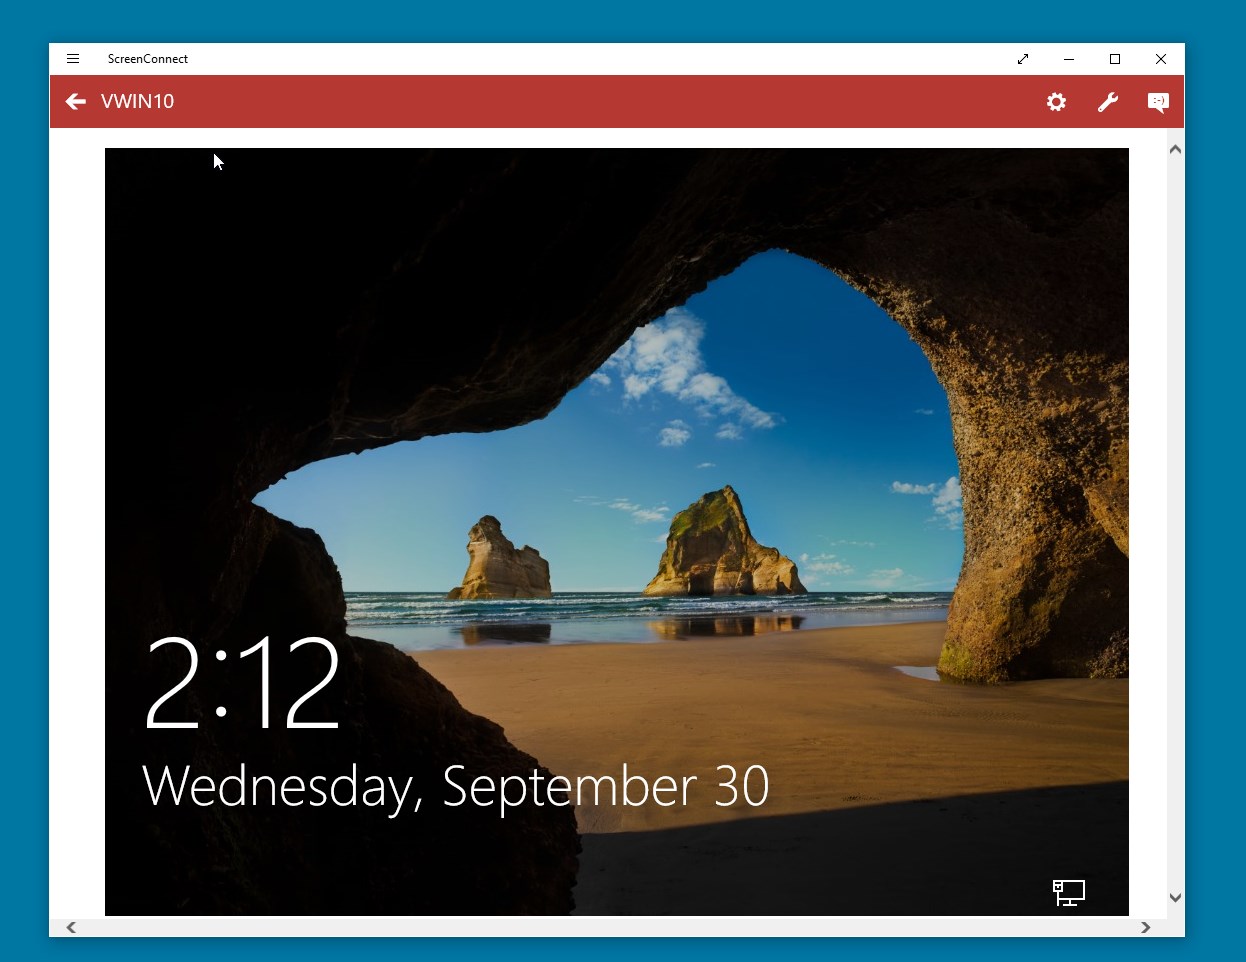Open the essentials wrench menu
The image size is (1246, 962).
click(1108, 101)
